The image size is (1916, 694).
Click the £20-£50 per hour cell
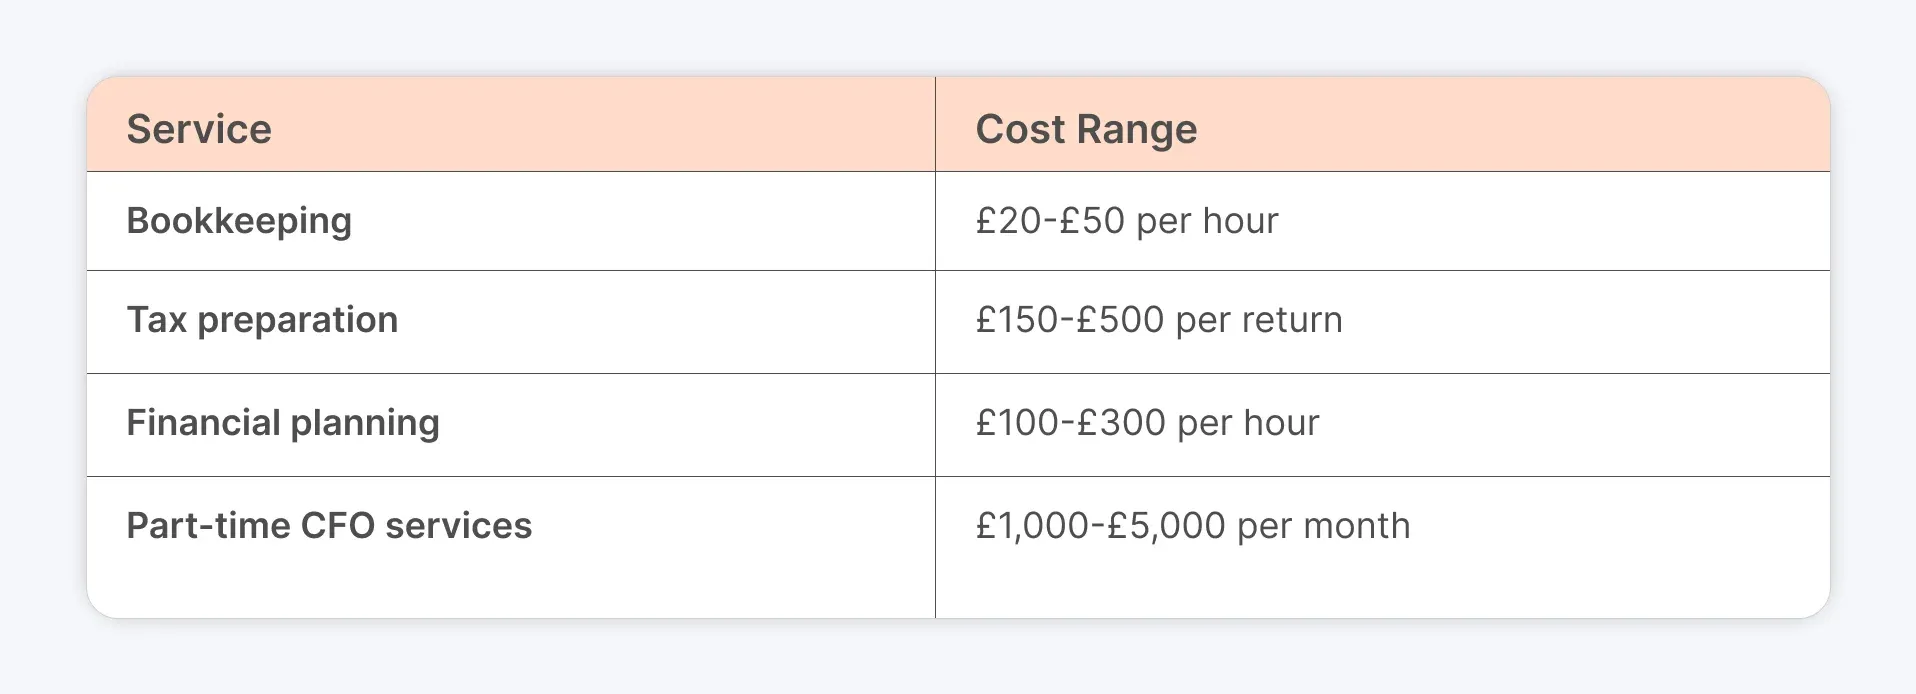(1127, 221)
